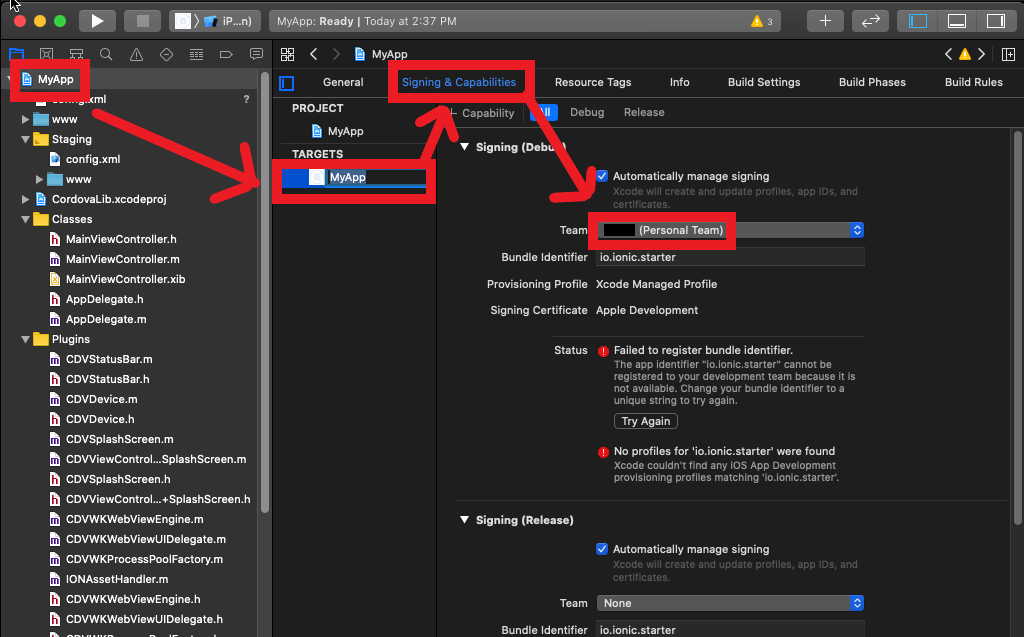The height and width of the screenshot is (637, 1024).
Task: Open the Test navigator
Action: [x=167, y=54]
